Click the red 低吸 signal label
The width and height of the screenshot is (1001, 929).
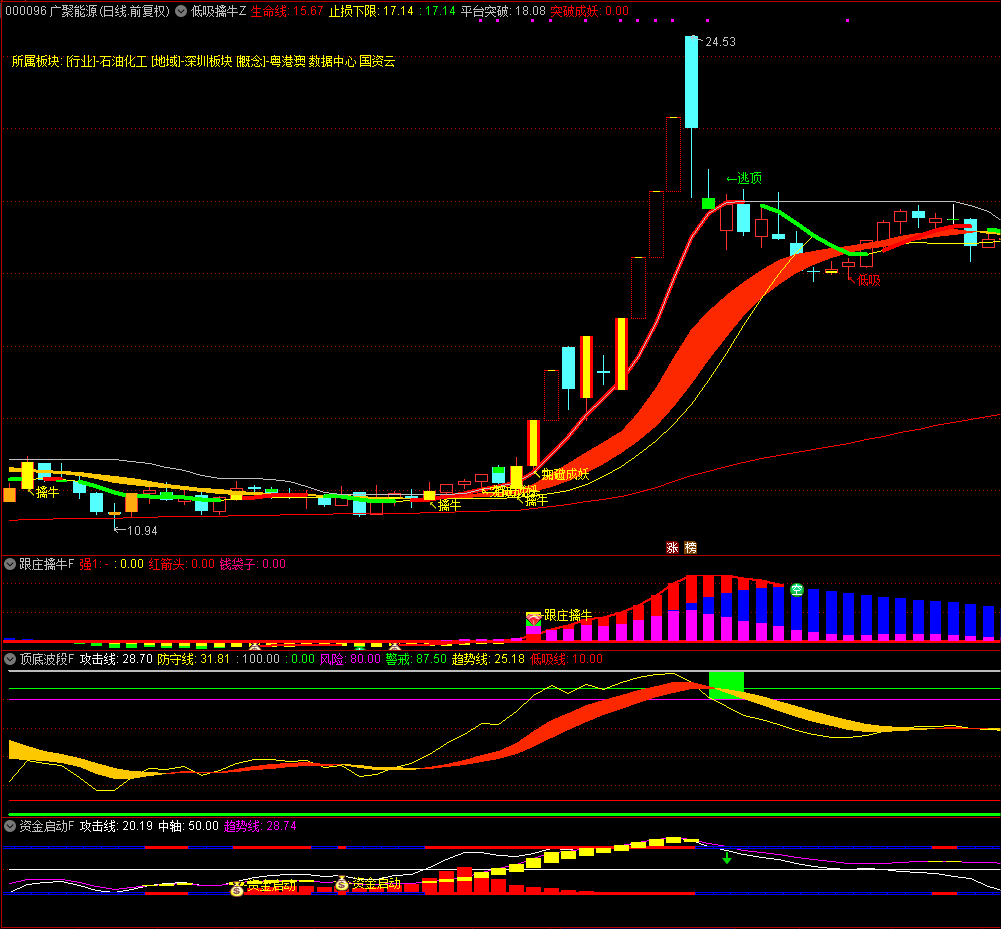(x=868, y=280)
